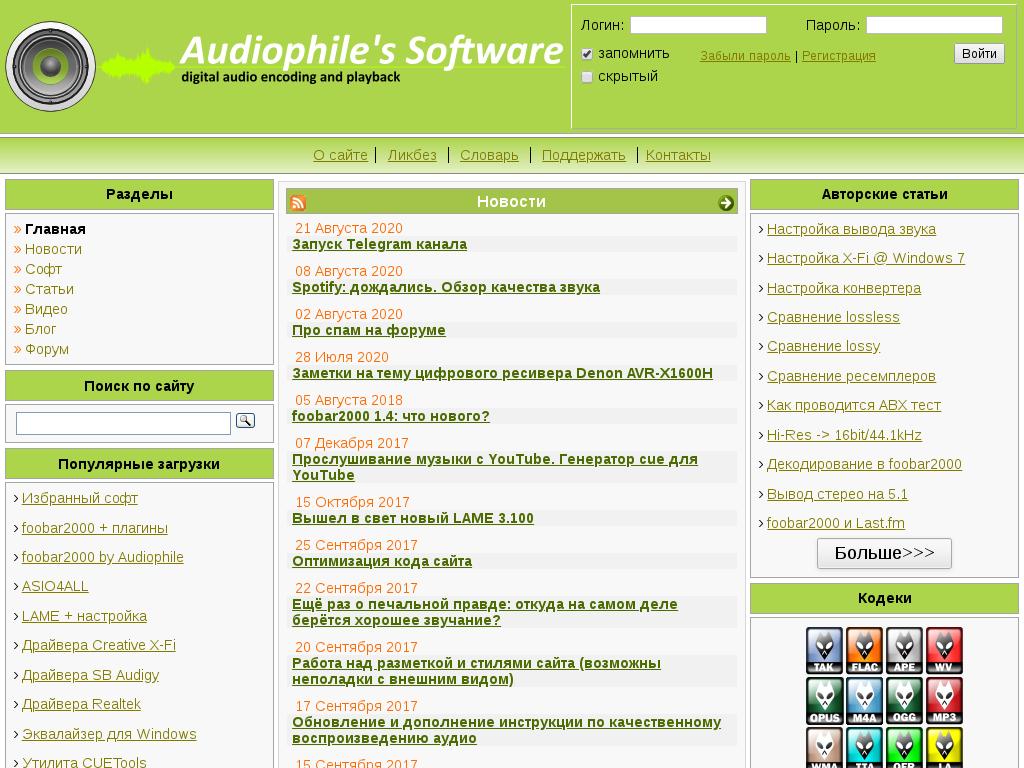Open the FLAC codec icon

[865, 650]
